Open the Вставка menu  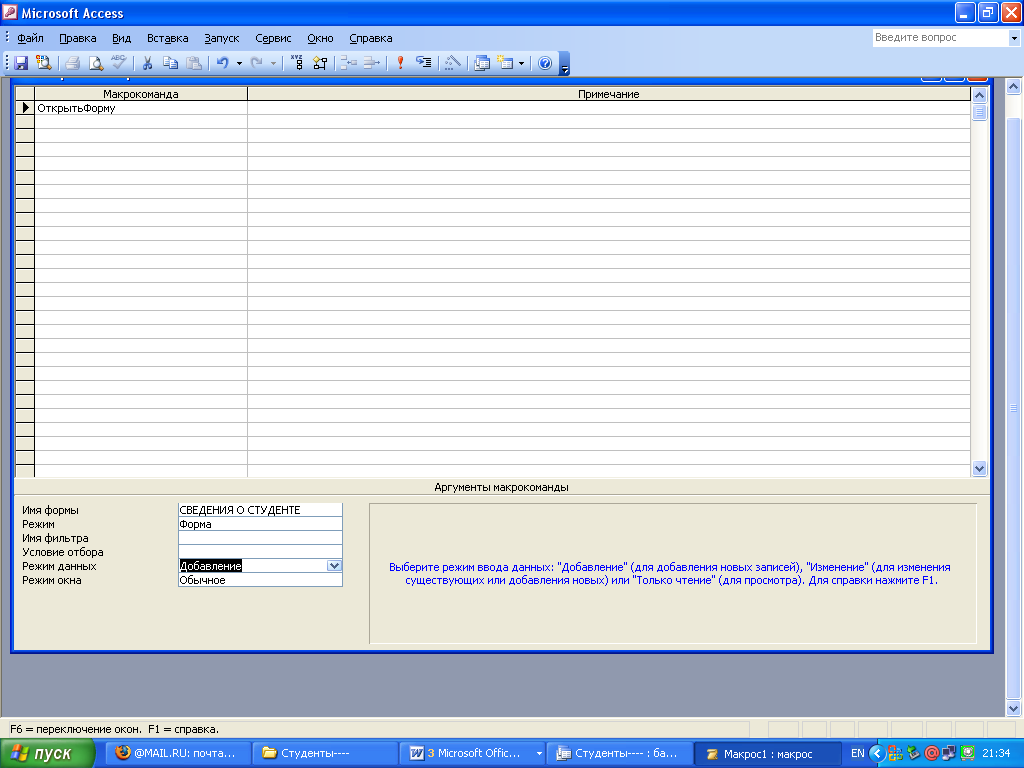coord(167,38)
